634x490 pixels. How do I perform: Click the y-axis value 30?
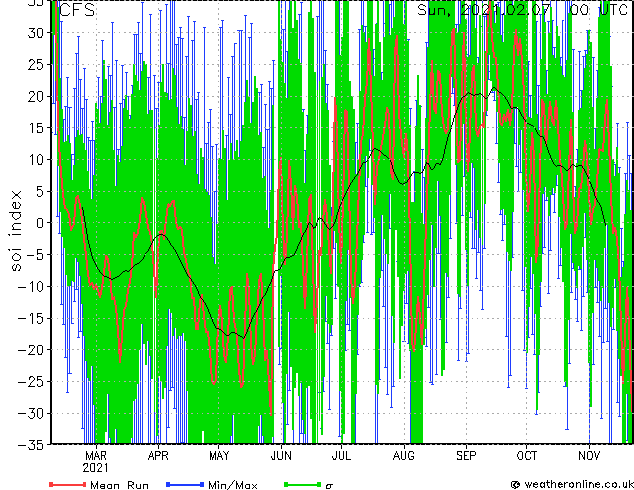coord(37,33)
